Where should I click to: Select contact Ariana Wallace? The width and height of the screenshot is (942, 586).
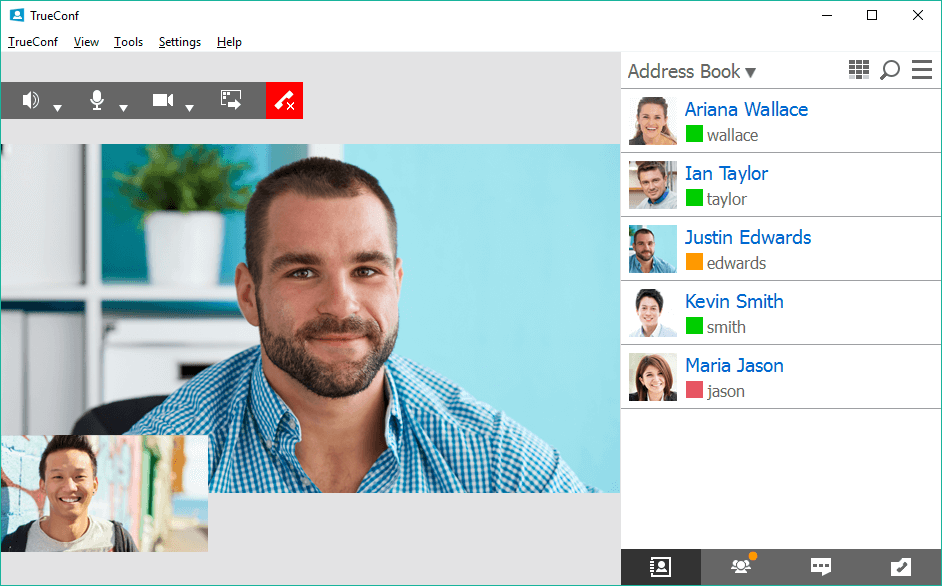point(781,121)
